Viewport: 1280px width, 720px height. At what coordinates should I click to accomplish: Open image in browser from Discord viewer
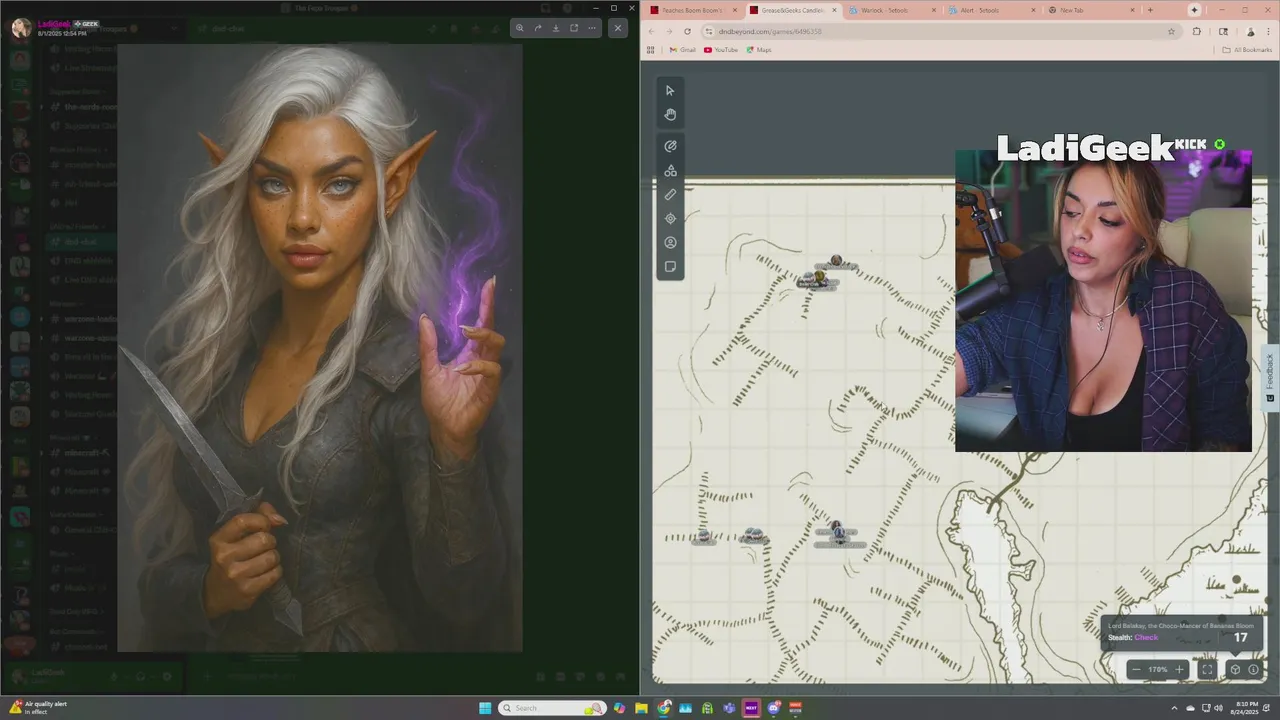(574, 28)
